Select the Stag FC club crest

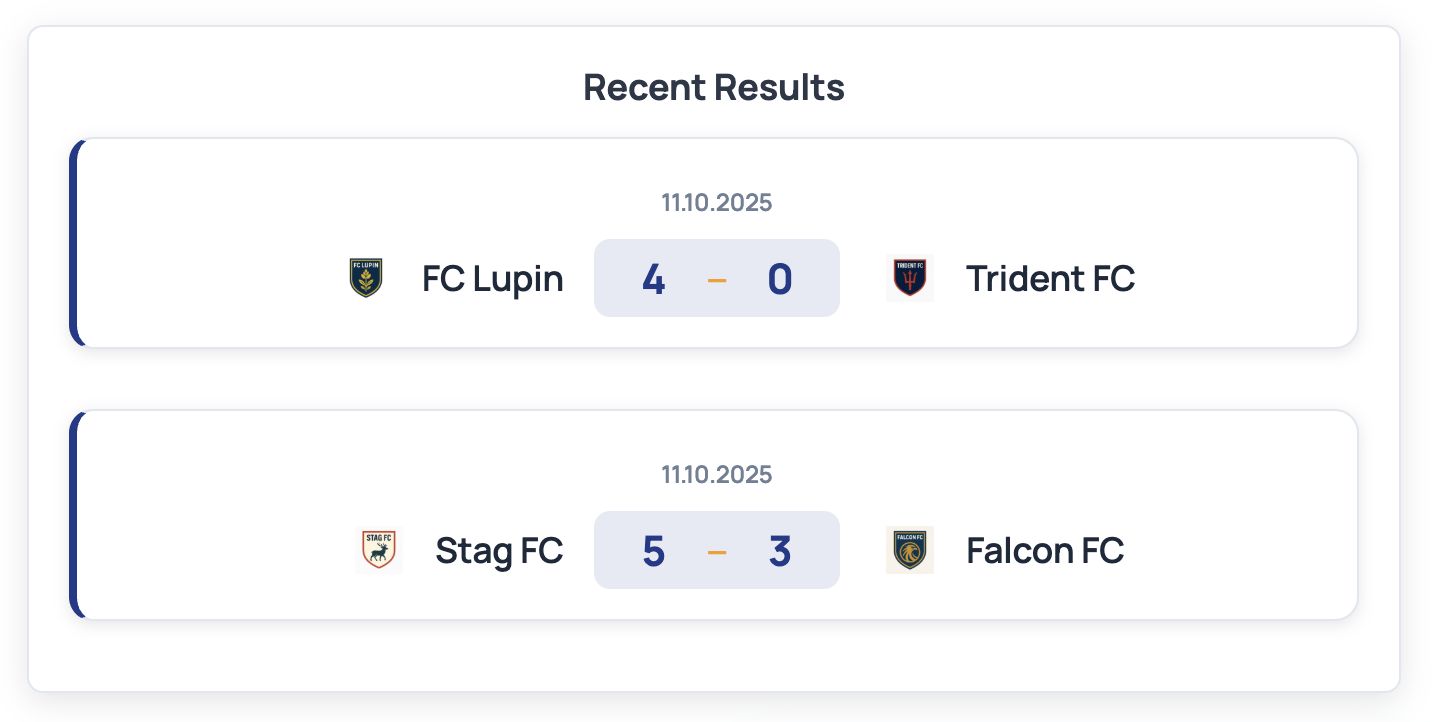378,550
